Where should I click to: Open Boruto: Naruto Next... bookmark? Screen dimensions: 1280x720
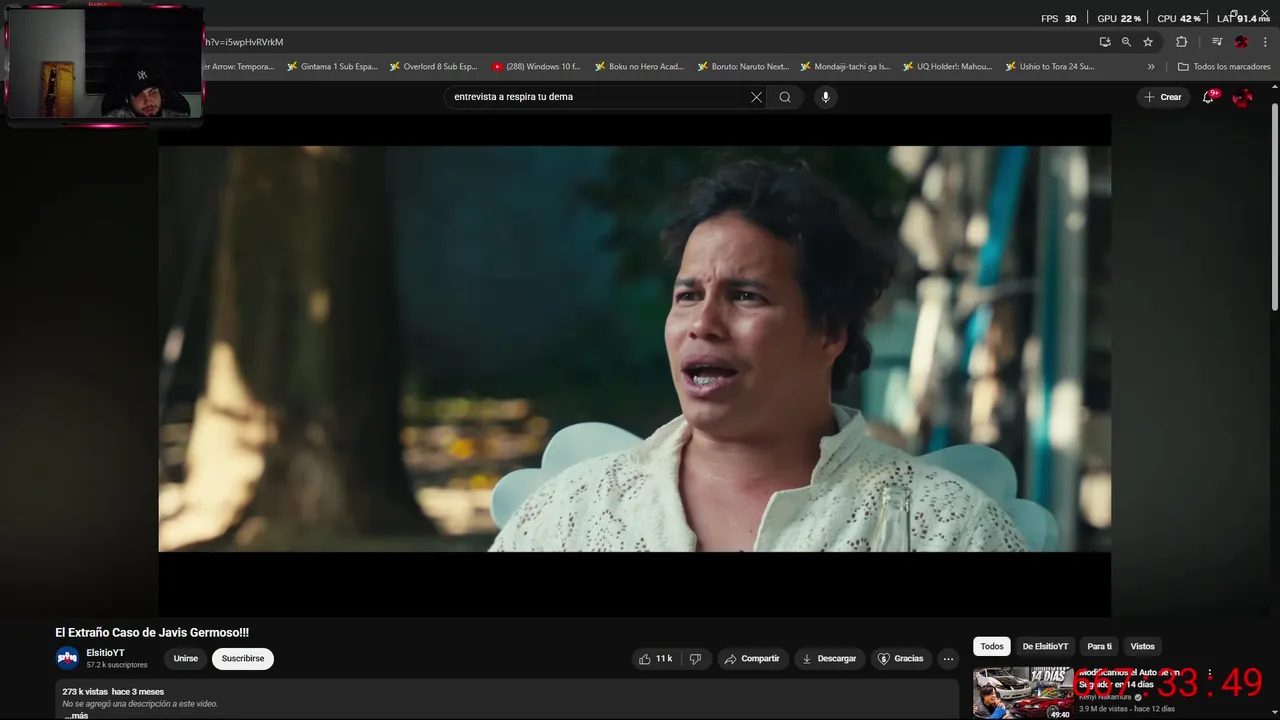coord(743,67)
